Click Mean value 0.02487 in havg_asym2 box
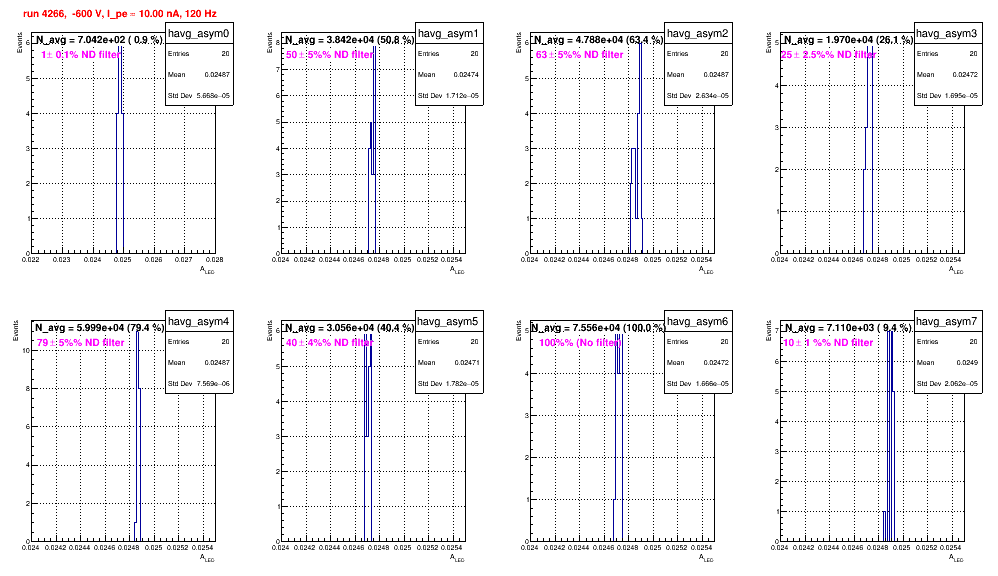 (x=716, y=74)
